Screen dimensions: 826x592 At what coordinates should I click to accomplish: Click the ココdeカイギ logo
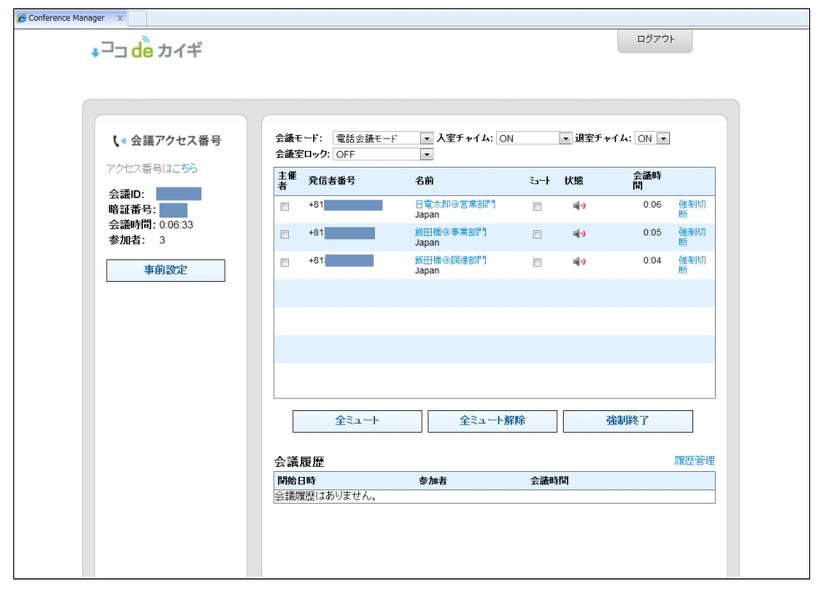pos(146,49)
